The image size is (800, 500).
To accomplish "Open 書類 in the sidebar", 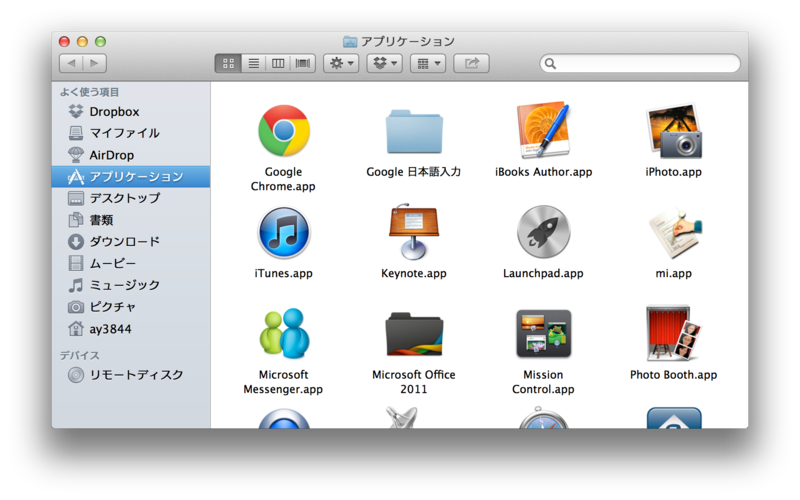I will tap(131, 220).
